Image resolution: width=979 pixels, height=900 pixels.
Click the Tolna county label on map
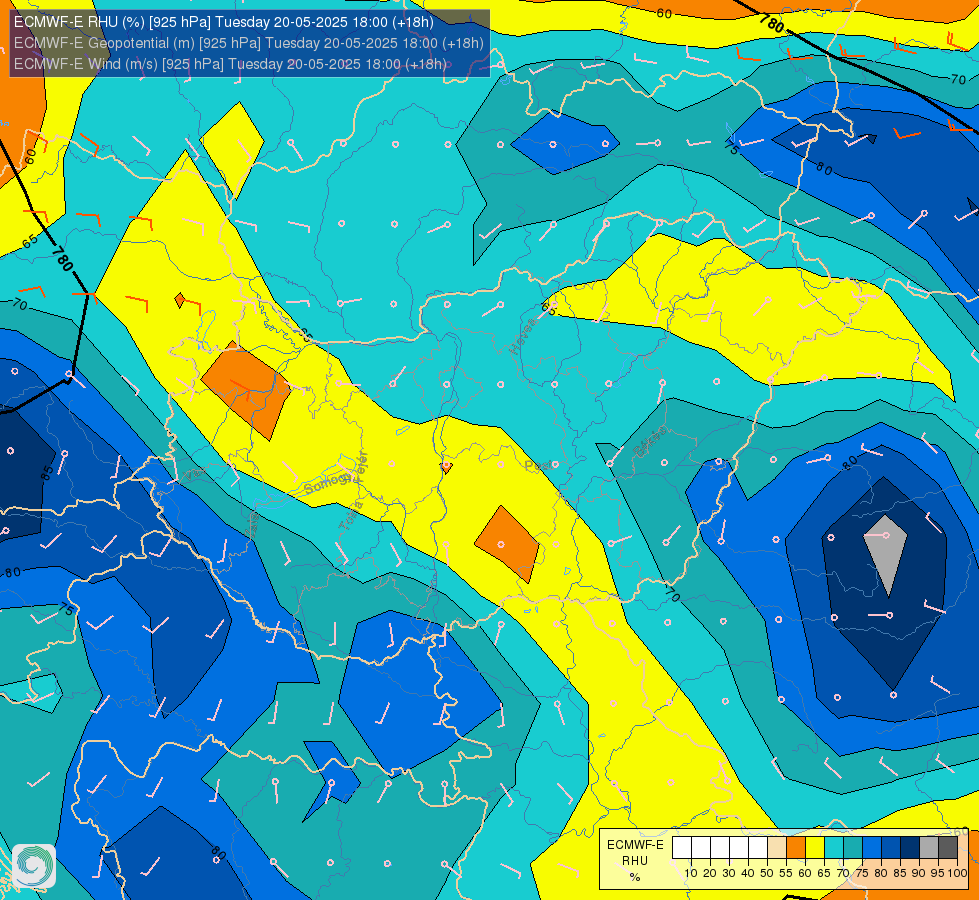351,515
